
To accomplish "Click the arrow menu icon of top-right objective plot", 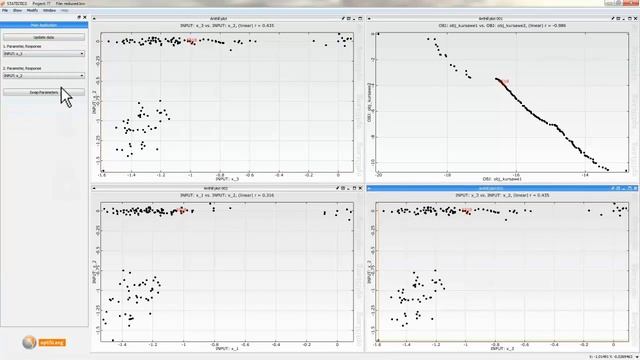I will 369,19.
